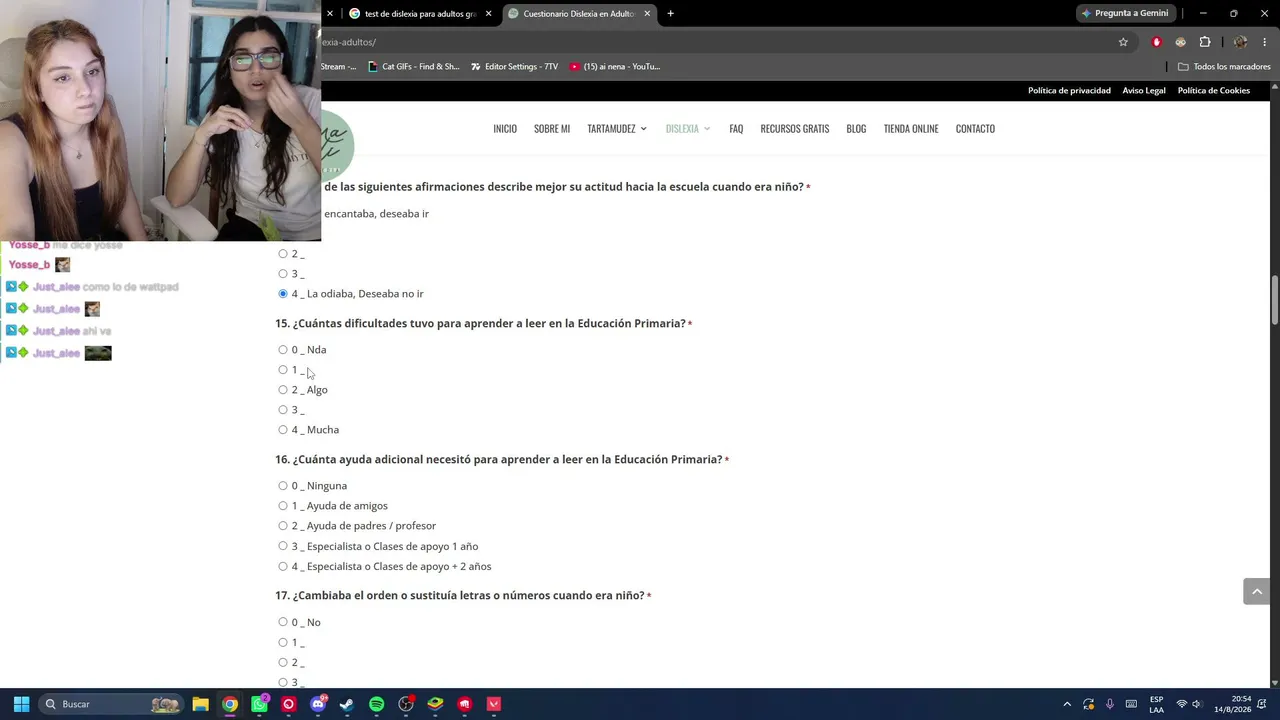This screenshot has height=720, width=1280.
Task: Bookmark this page with the star icon
Action: pos(1123,42)
